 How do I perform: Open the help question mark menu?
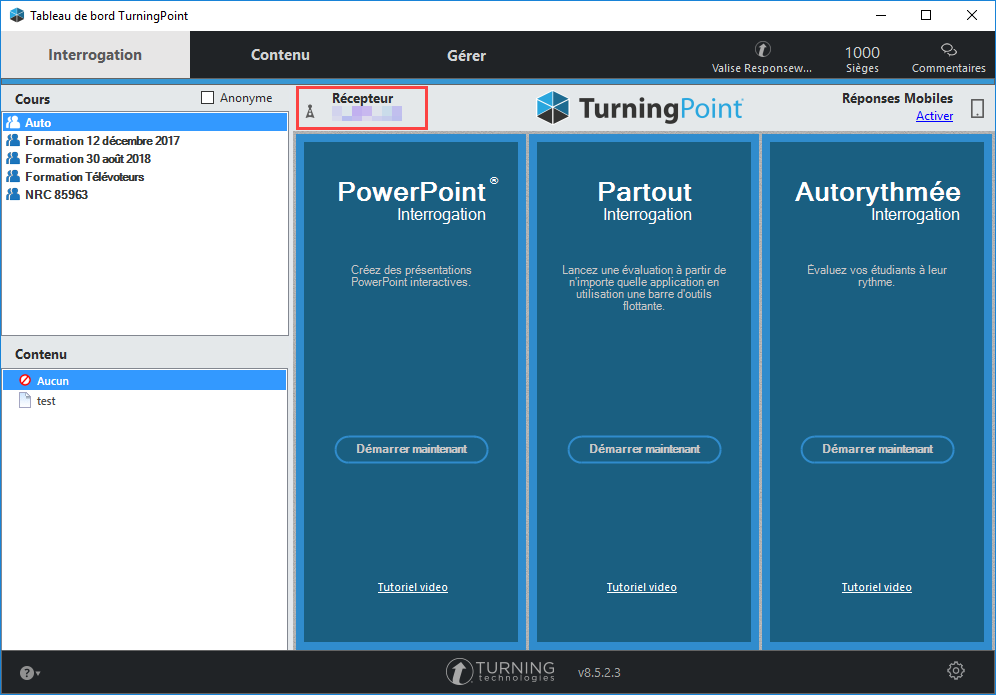coord(29,673)
